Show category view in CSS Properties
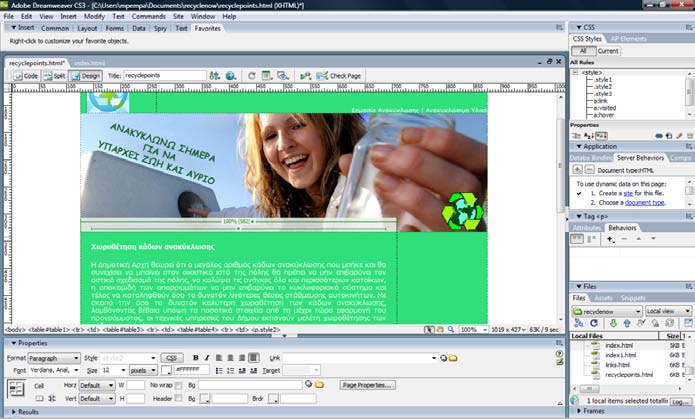Screen dimensions: 695x419 coord(576,136)
